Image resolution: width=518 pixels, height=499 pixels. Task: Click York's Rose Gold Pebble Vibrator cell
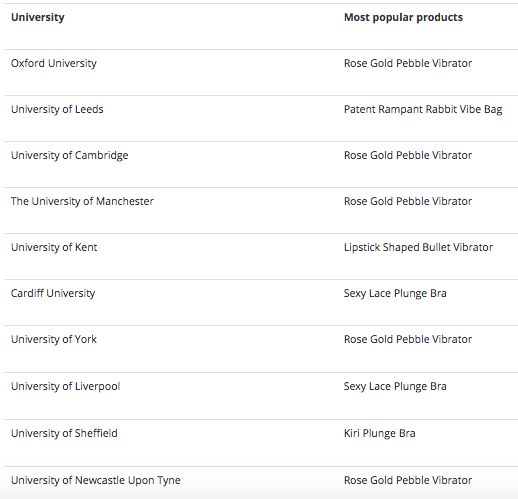[x=408, y=339]
